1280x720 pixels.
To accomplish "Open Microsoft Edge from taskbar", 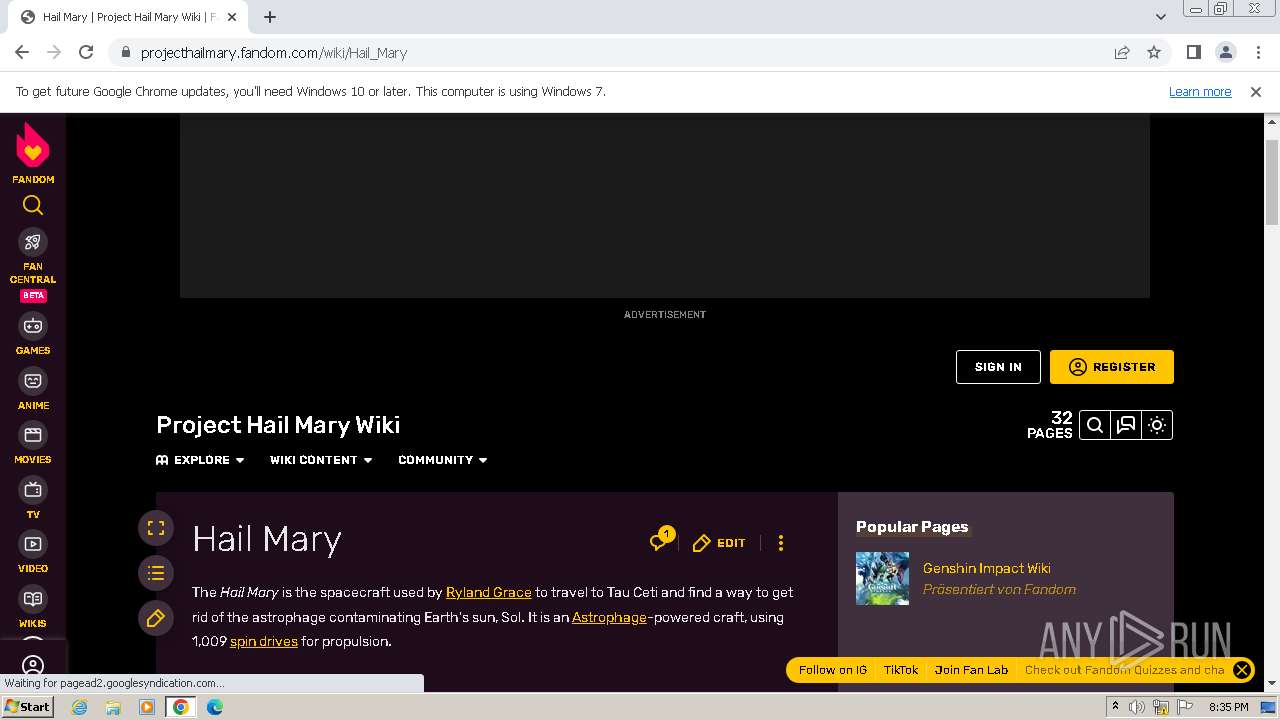I will pyautogui.click(x=214, y=707).
